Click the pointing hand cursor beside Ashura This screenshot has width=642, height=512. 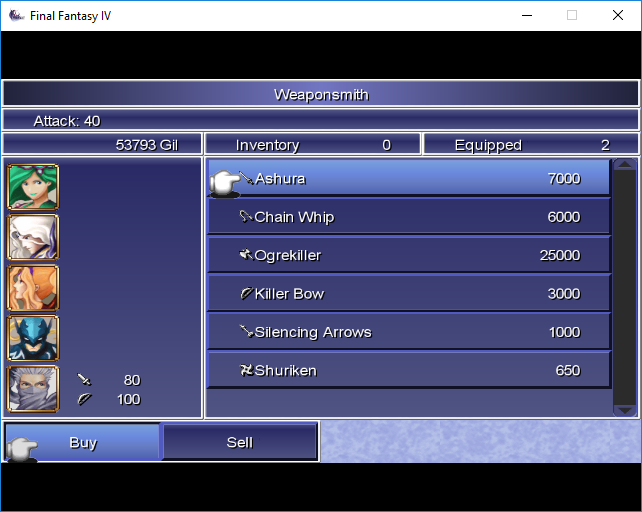(x=224, y=183)
